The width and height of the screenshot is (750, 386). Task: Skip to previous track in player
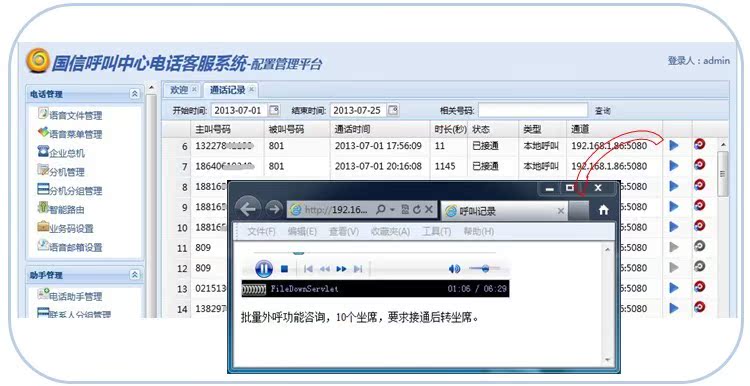(308, 269)
